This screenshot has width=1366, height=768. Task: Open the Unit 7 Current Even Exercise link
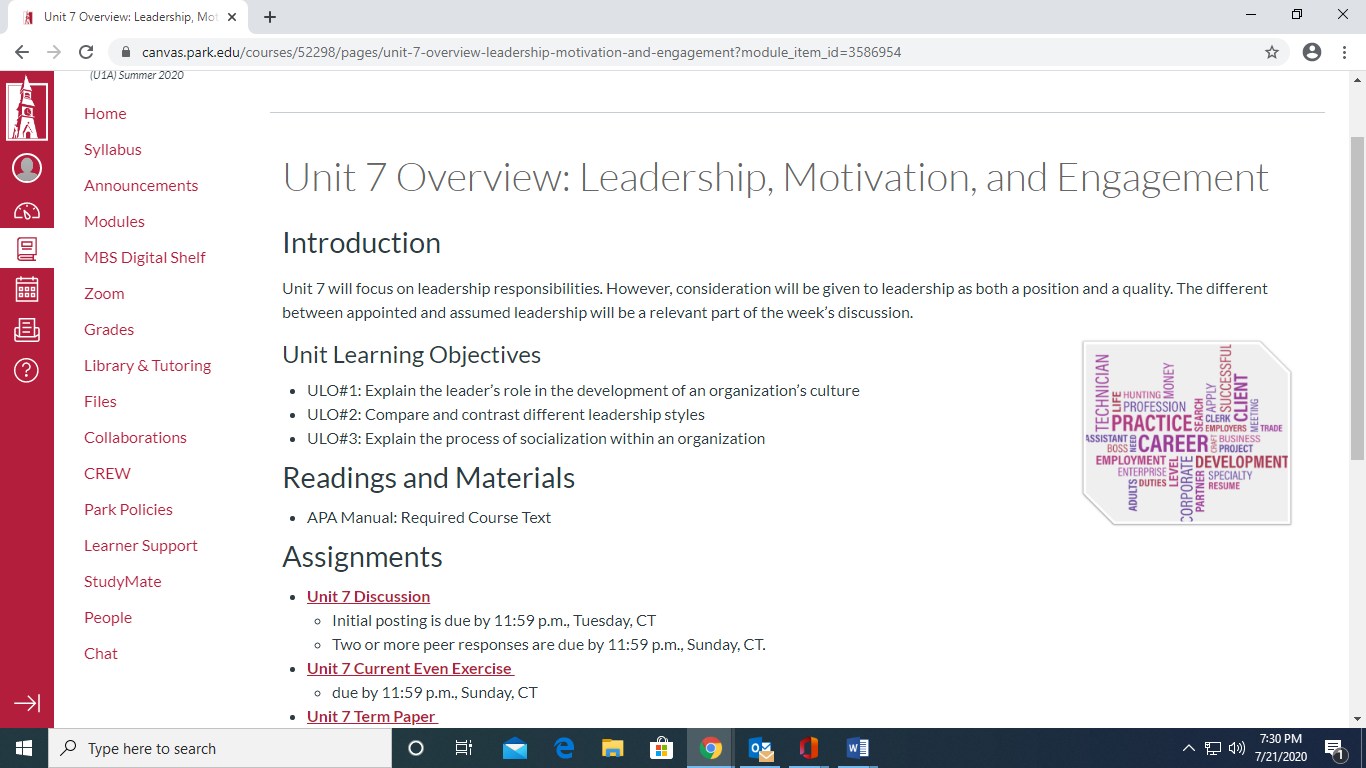click(x=409, y=668)
